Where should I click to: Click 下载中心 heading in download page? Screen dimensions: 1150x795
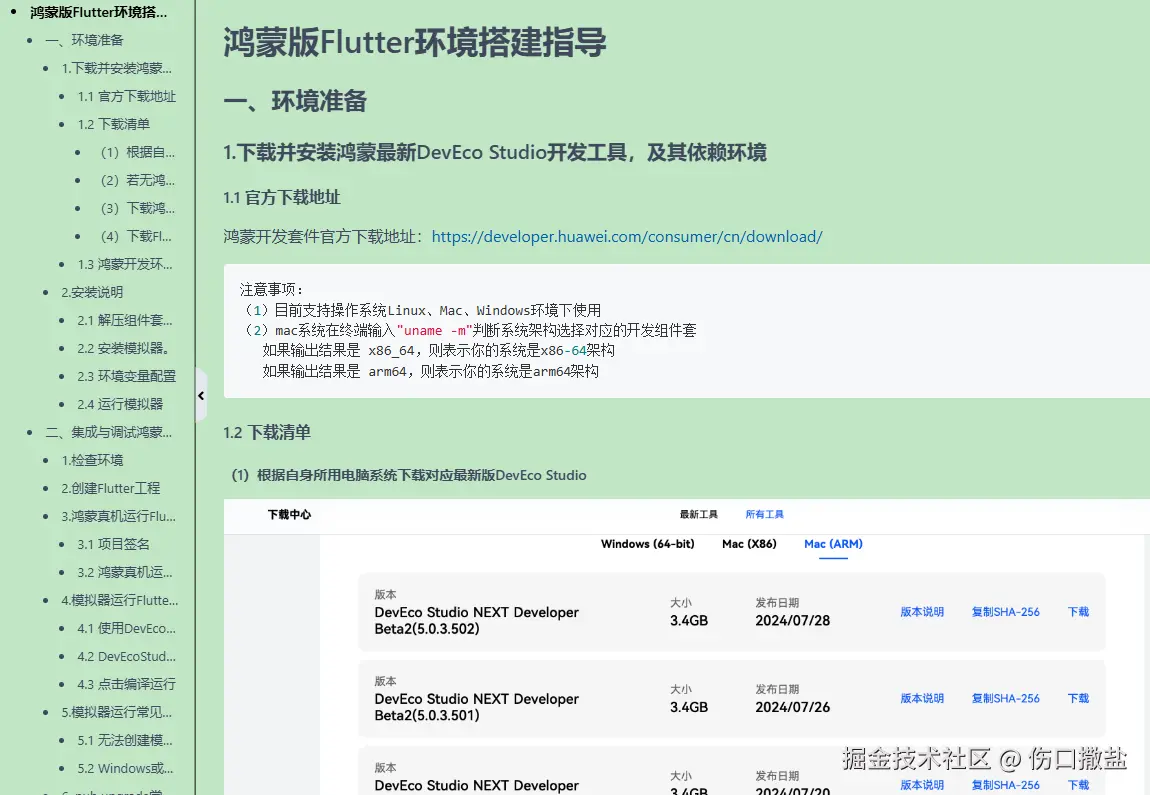pos(289,514)
